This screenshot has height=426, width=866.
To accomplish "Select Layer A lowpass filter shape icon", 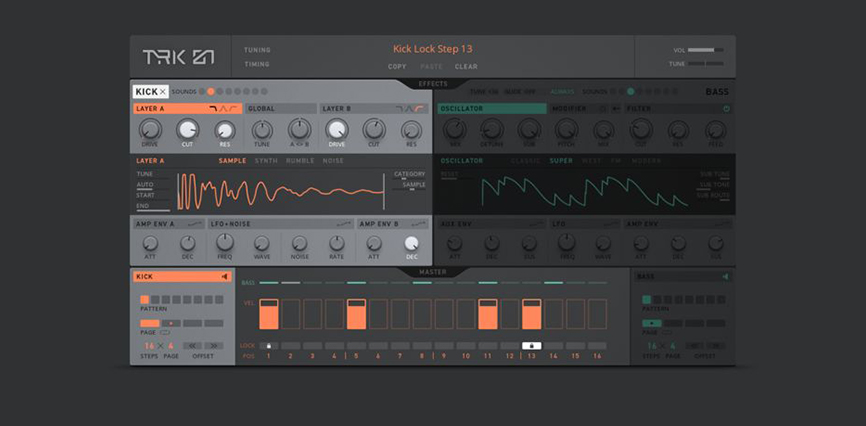I will point(213,109).
